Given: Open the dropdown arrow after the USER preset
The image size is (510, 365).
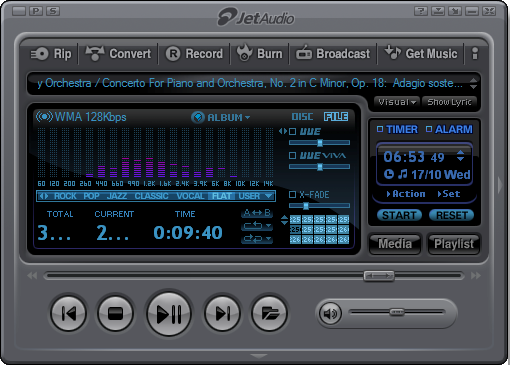Looking at the screenshot, I should click(x=269, y=196).
